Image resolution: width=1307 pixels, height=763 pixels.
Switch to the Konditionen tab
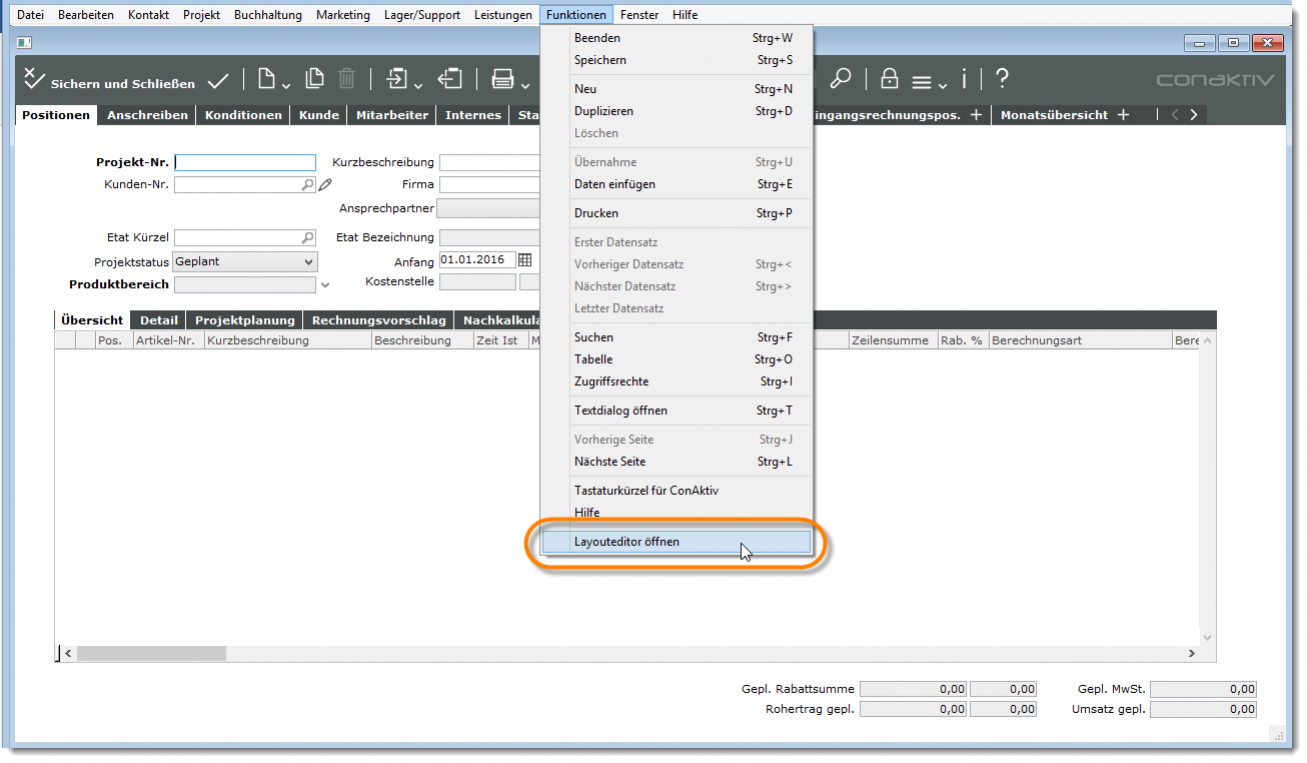[x=243, y=115]
